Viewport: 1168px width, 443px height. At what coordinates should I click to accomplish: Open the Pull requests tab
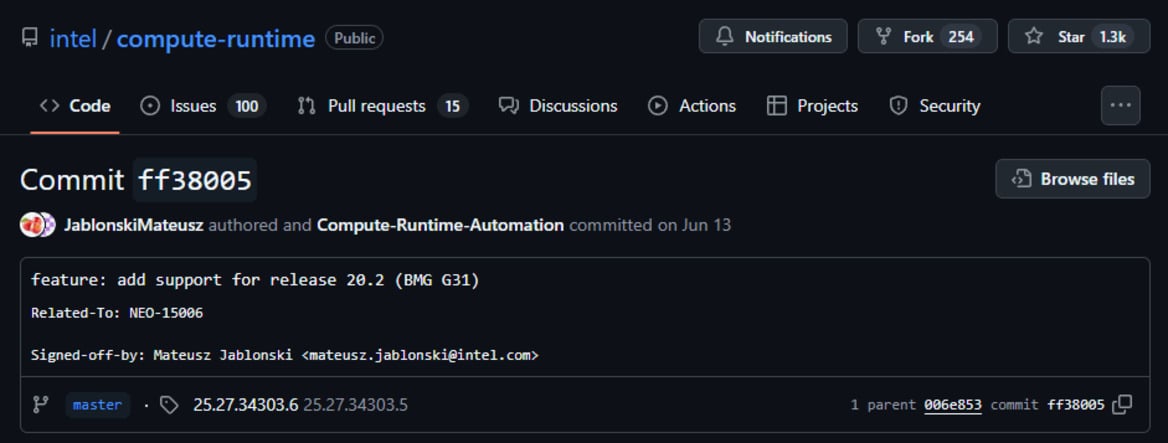[x=383, y=106]
